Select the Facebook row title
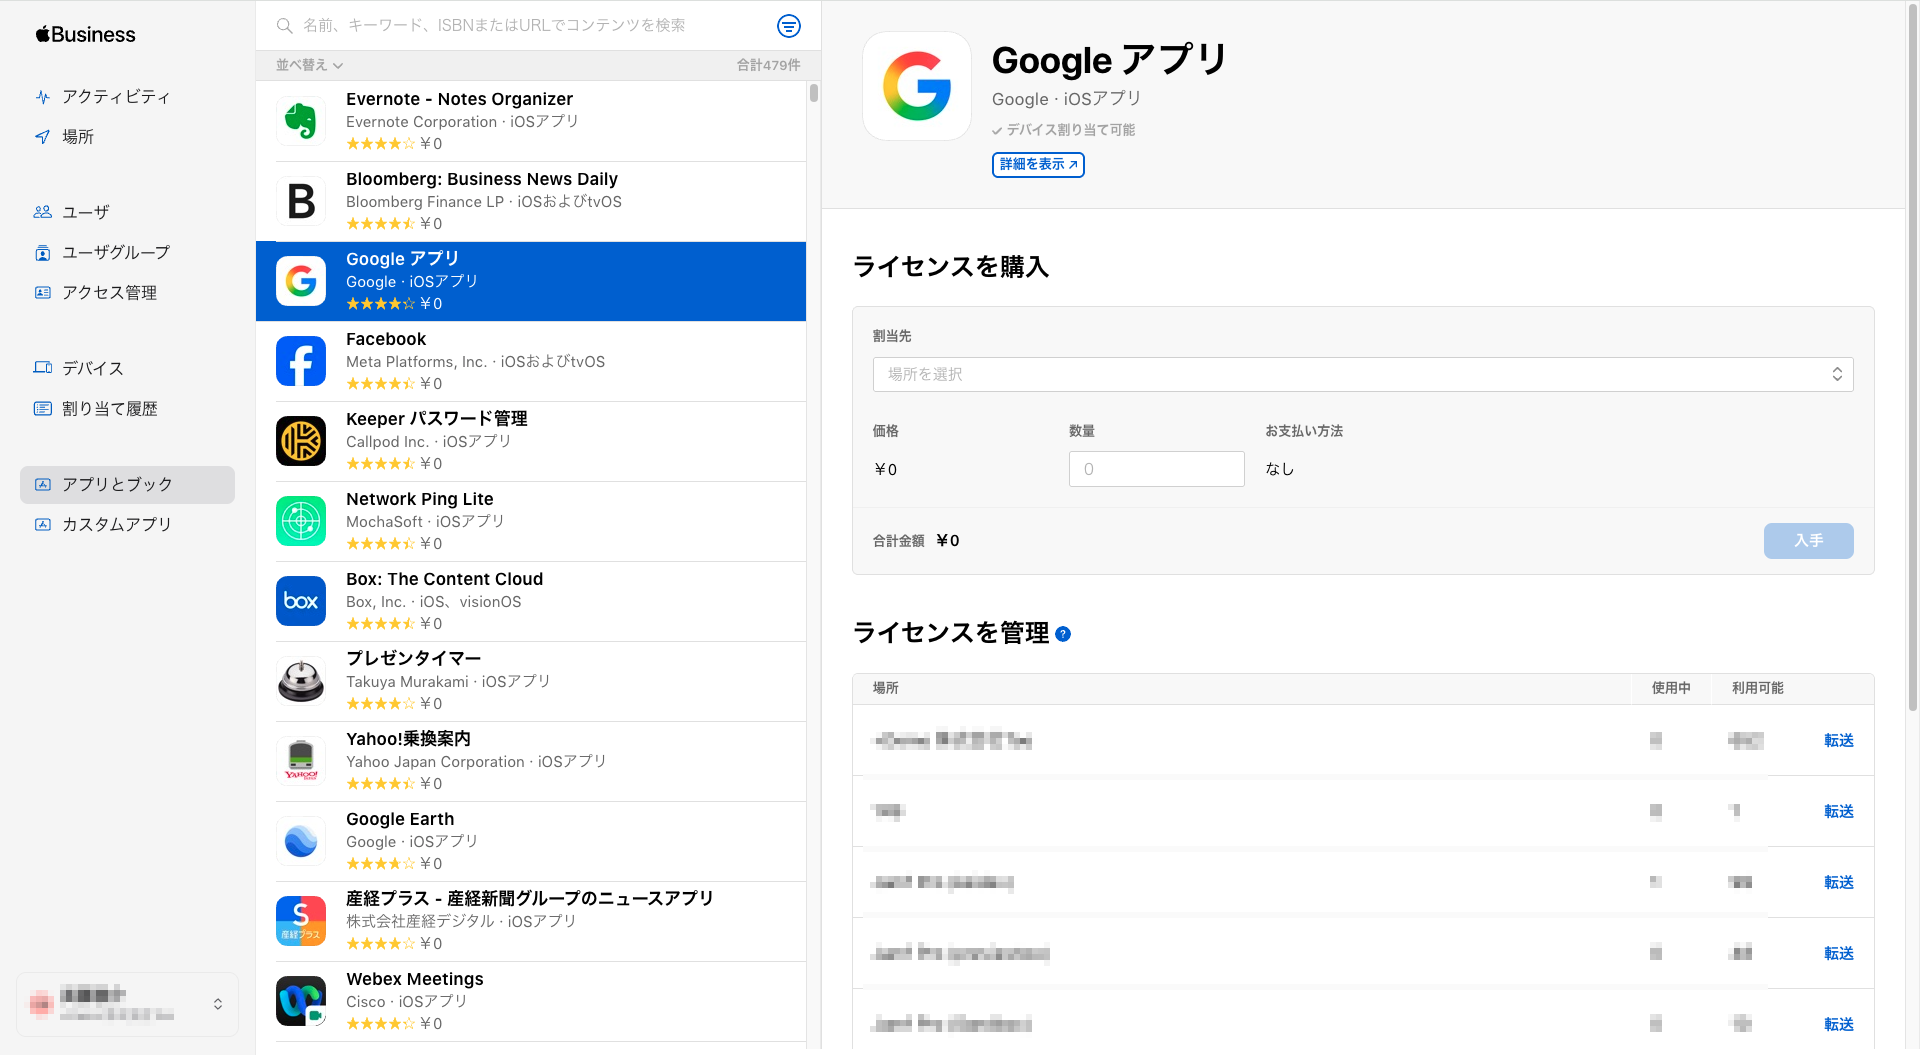This screenshot has height=1055, width=1920. pos(386,339)
